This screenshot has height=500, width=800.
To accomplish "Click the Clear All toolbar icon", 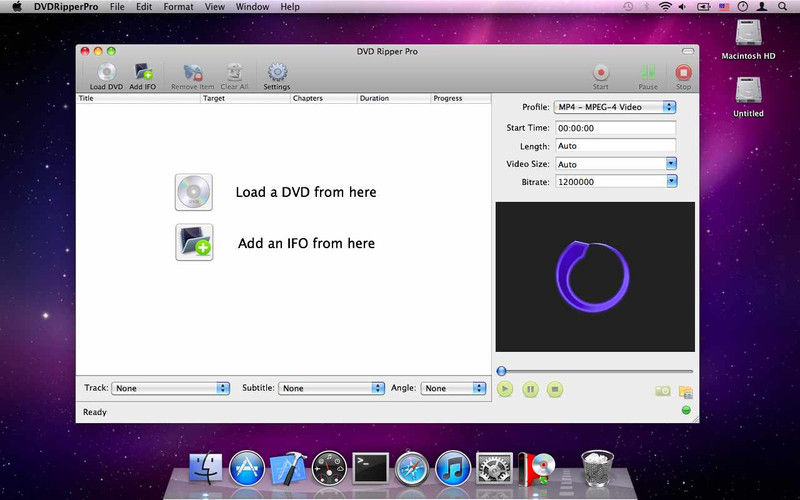I will pos(234,73).
